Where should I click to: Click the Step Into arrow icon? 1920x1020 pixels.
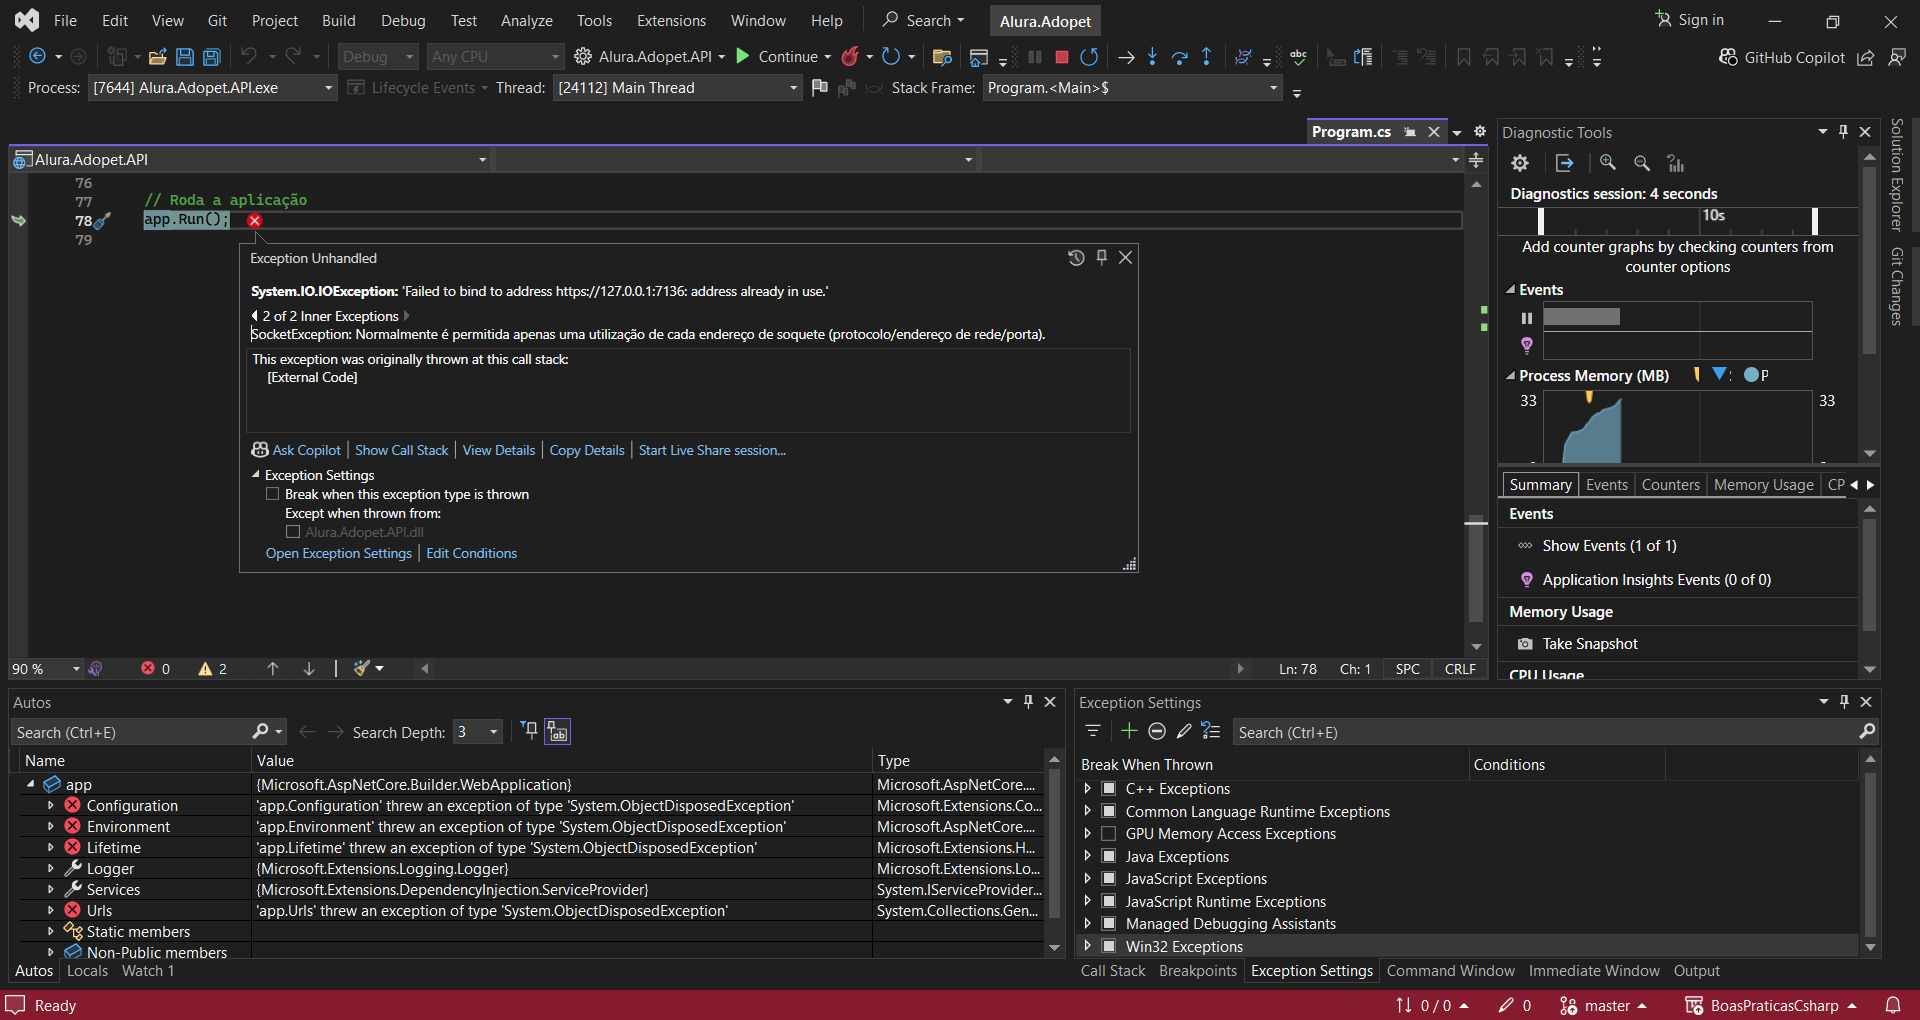coord(1153,57)
